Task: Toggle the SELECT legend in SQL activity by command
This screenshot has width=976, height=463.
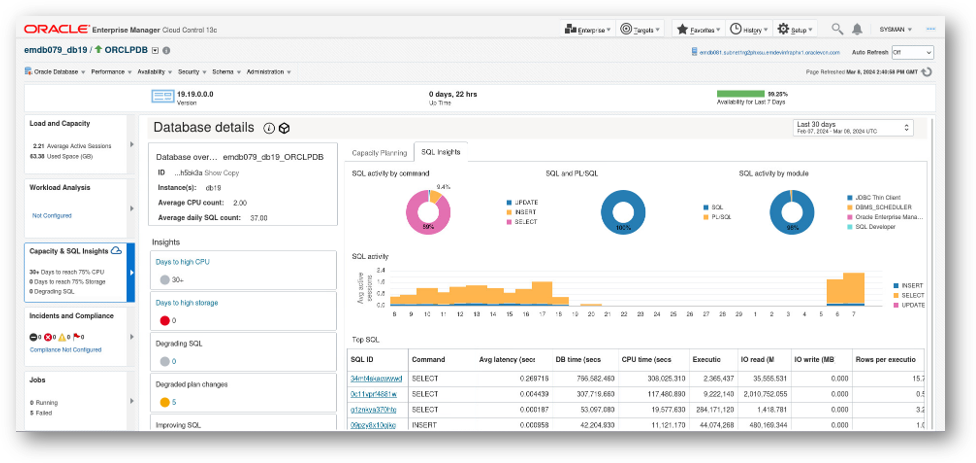Action: (525, 222)
